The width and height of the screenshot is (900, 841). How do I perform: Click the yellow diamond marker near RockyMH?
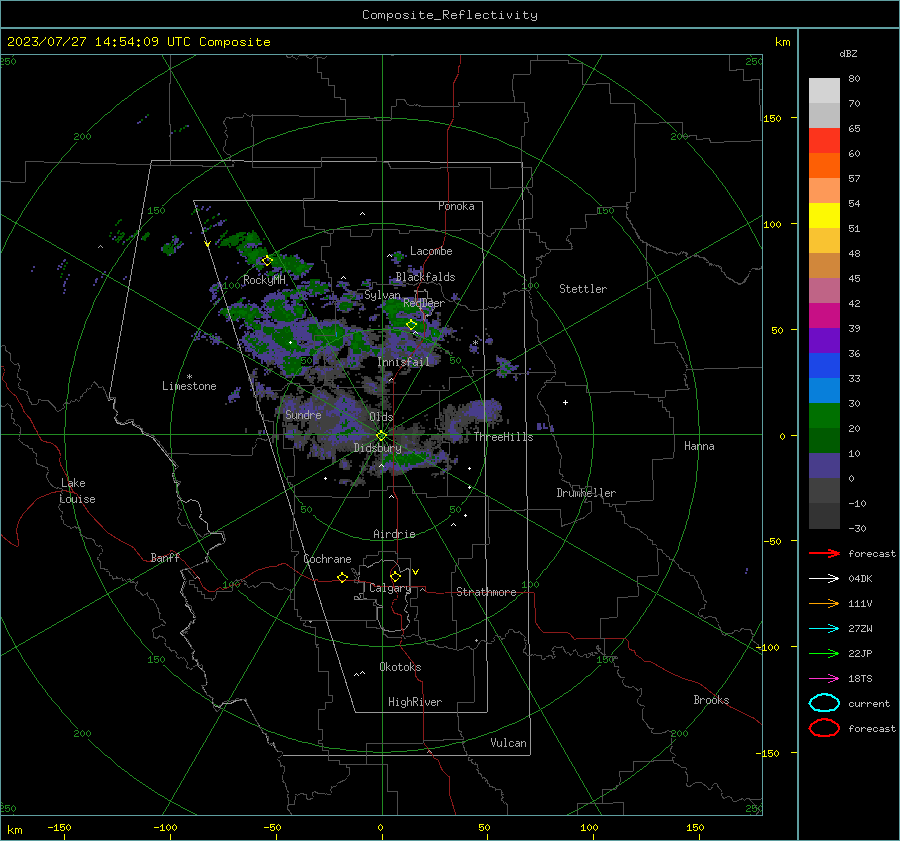[x=267, y=261]
